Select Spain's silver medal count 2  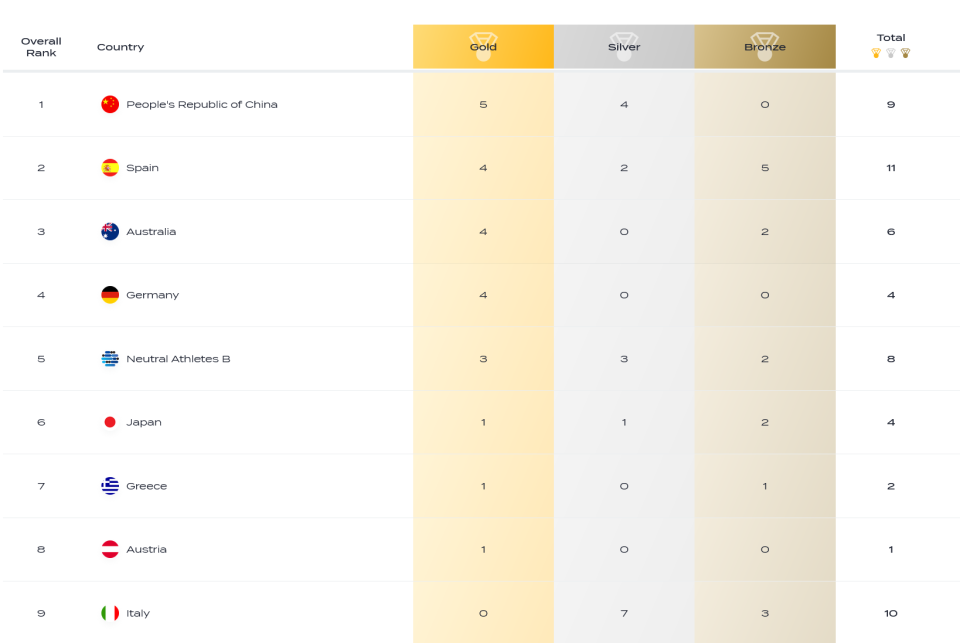click(624, 168)
